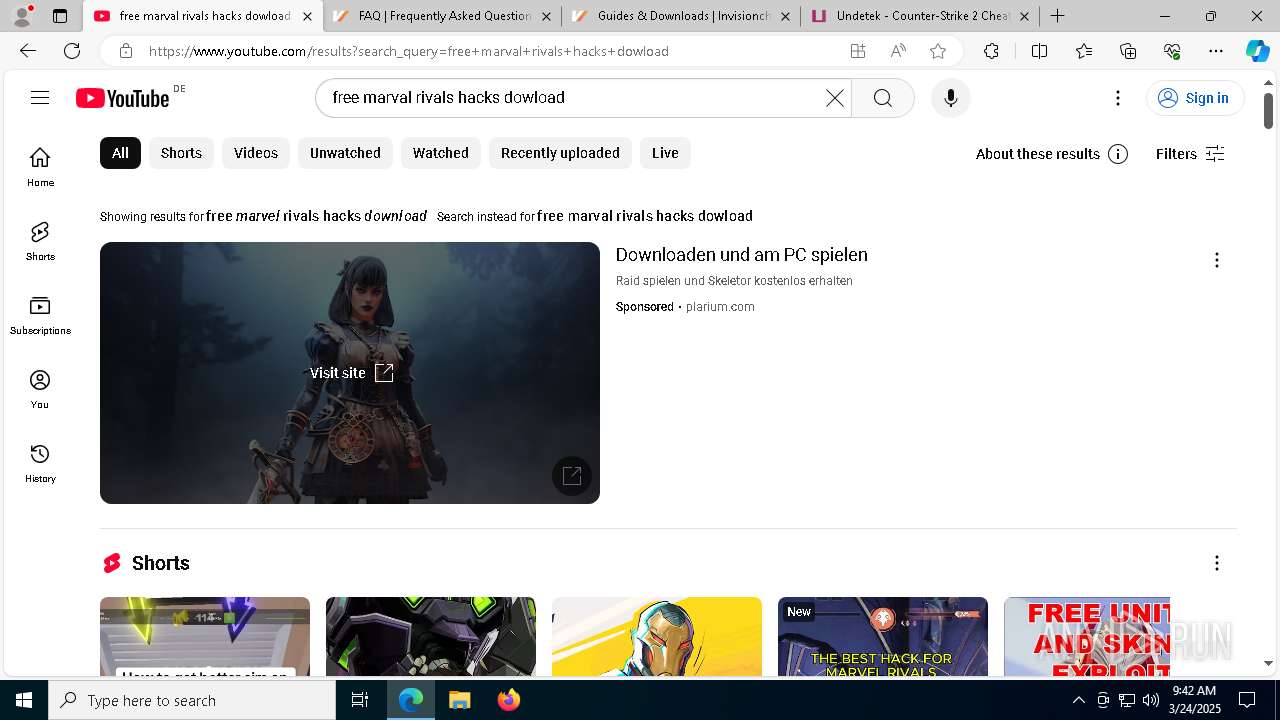Open Read aloud in address bar
Screen dimensions: 1280x720
(x=898, y=51)
